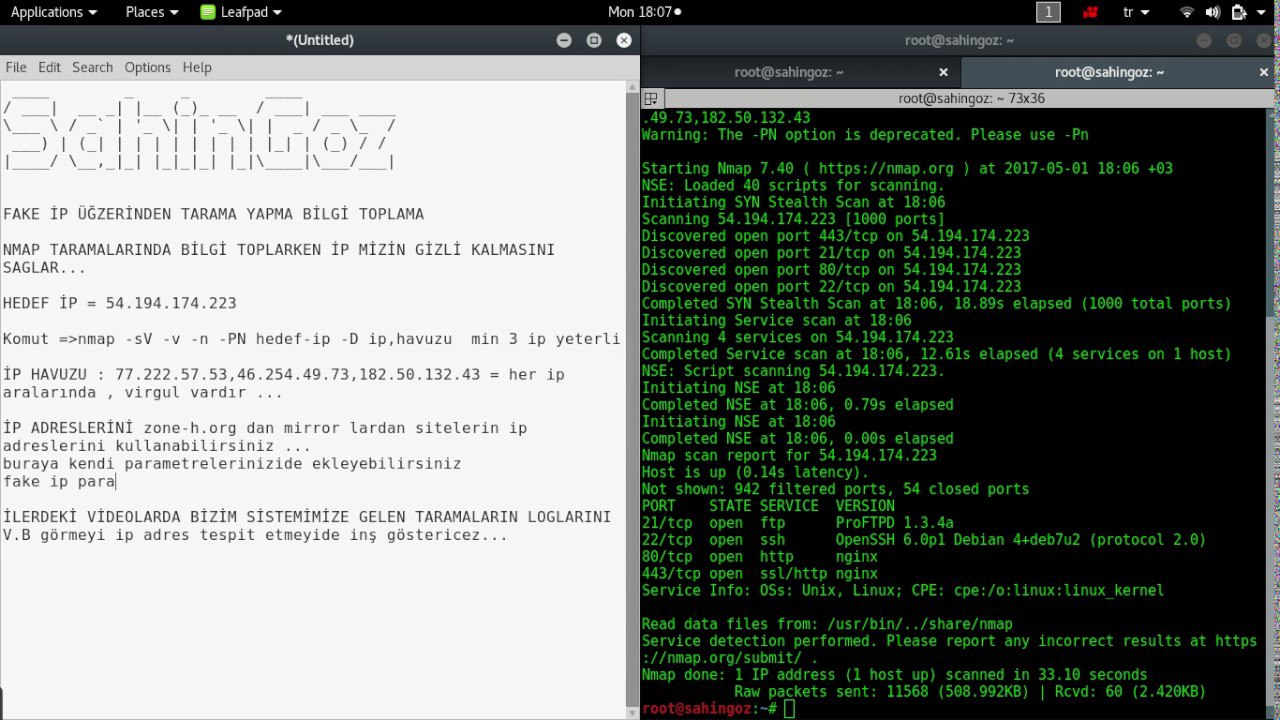The height and width of the screenshot is (720, 1280).
Task: Open Leafpad Help menu
Action: (197, 67)
